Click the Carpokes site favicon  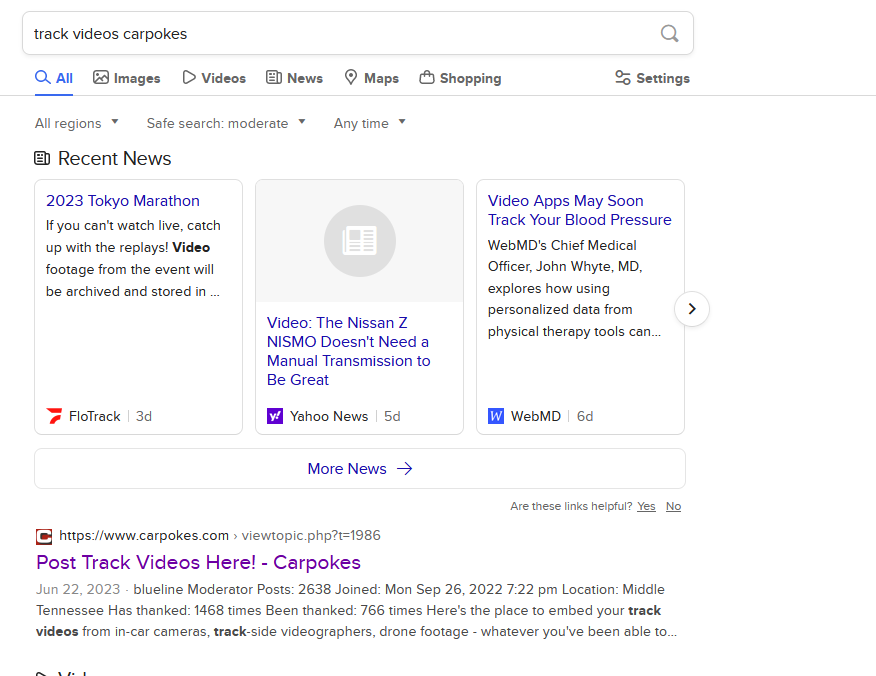[x=44, y=536]
